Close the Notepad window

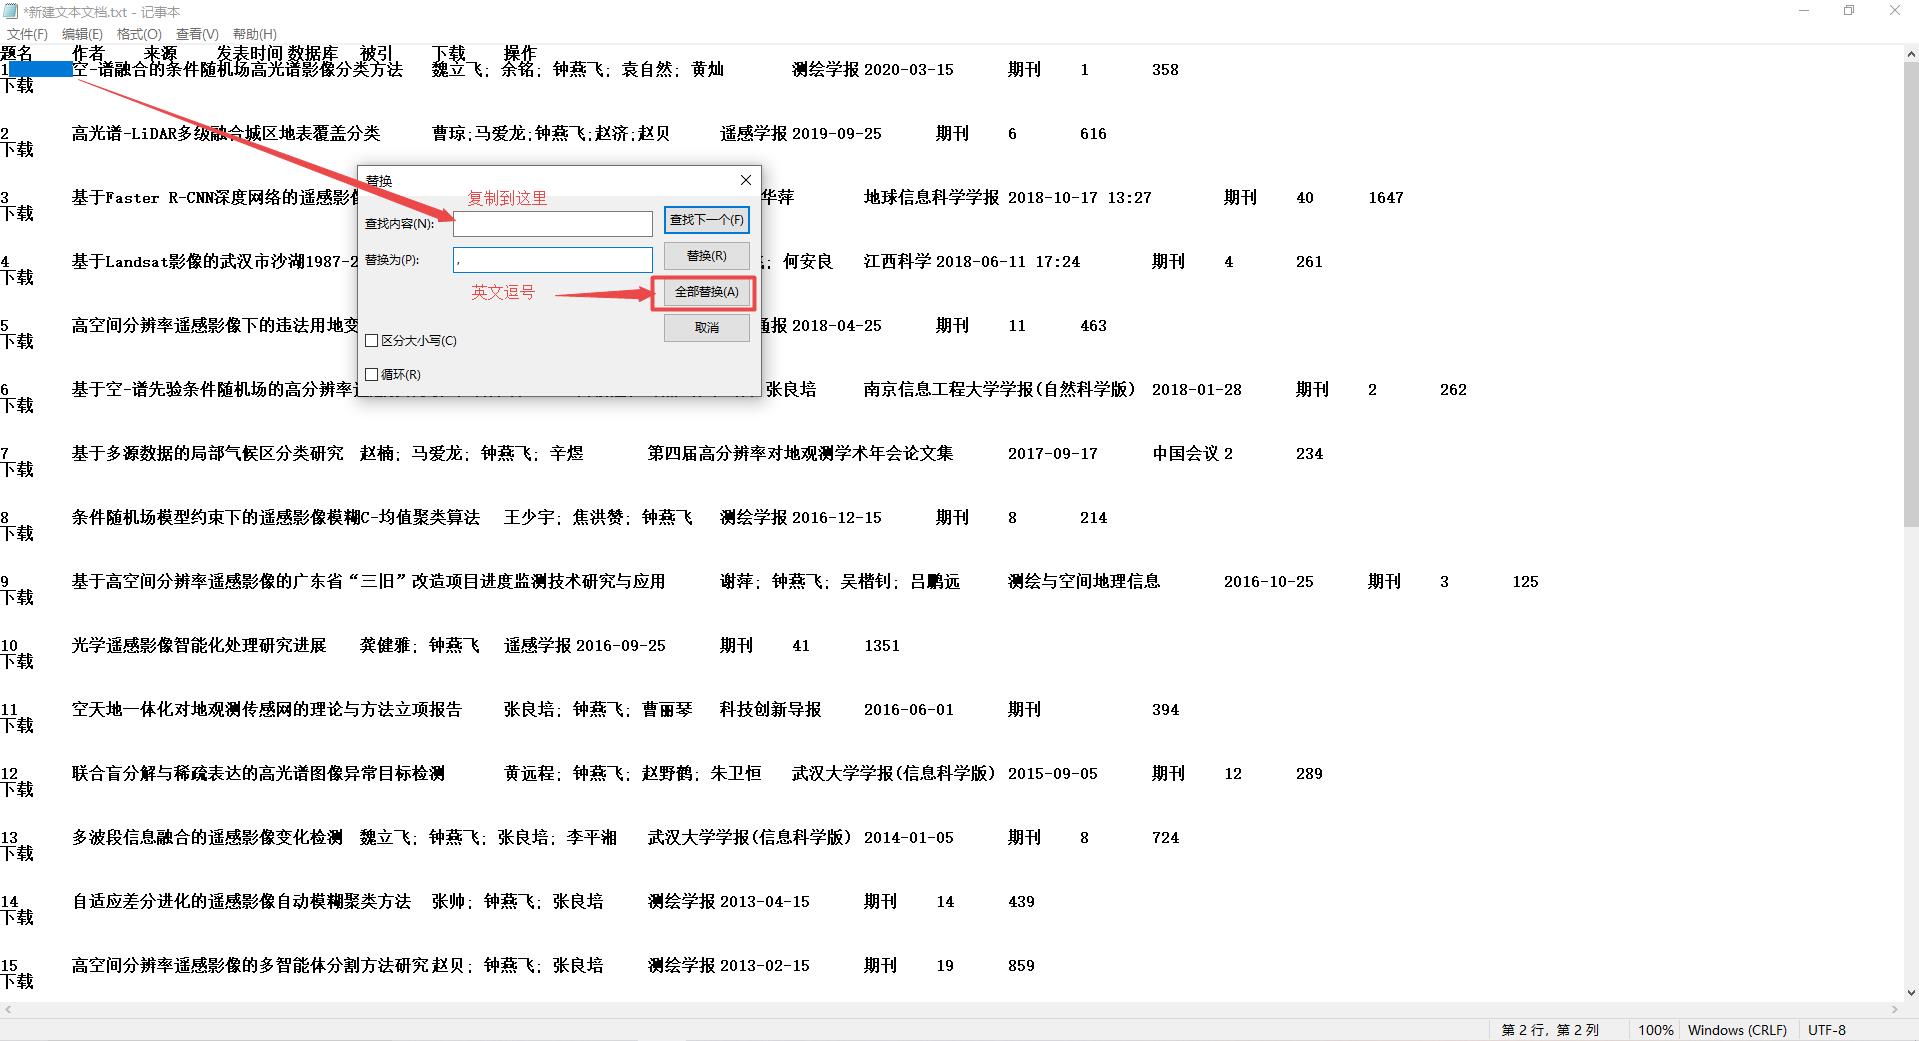[1895, 11]
